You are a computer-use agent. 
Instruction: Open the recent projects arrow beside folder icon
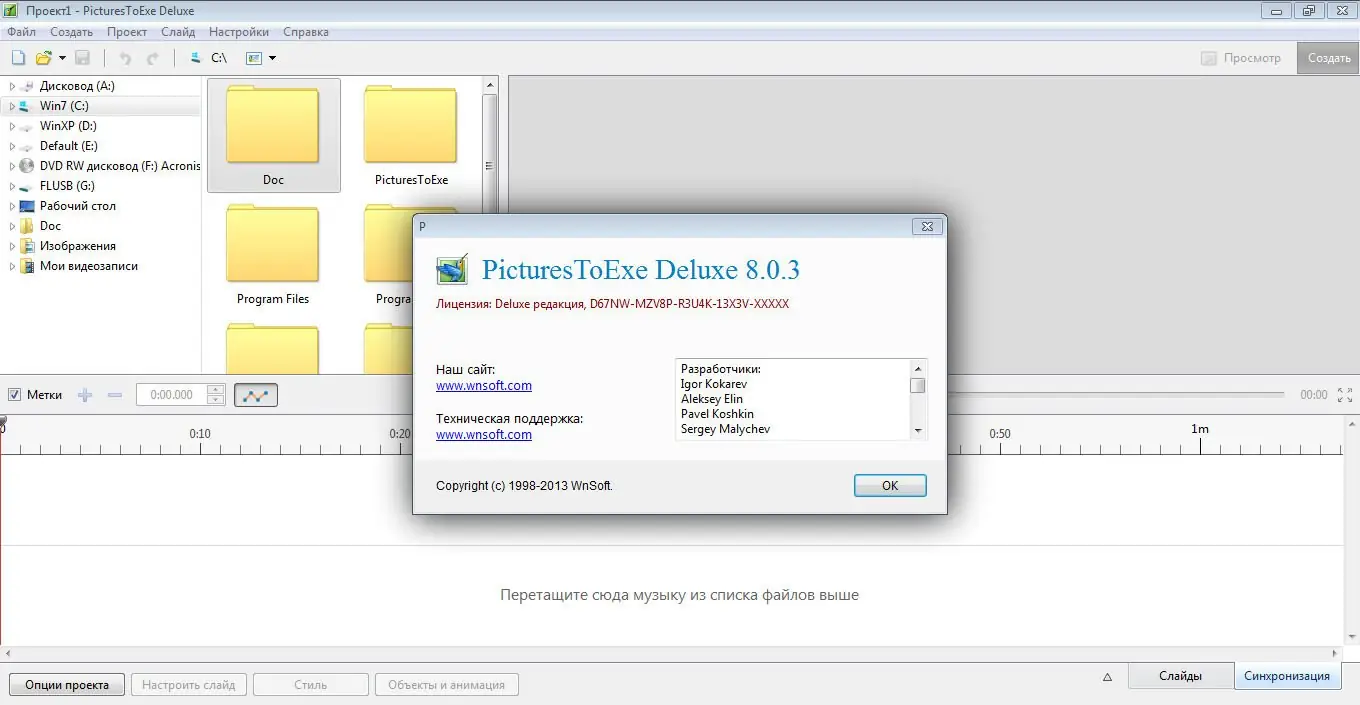62,58
